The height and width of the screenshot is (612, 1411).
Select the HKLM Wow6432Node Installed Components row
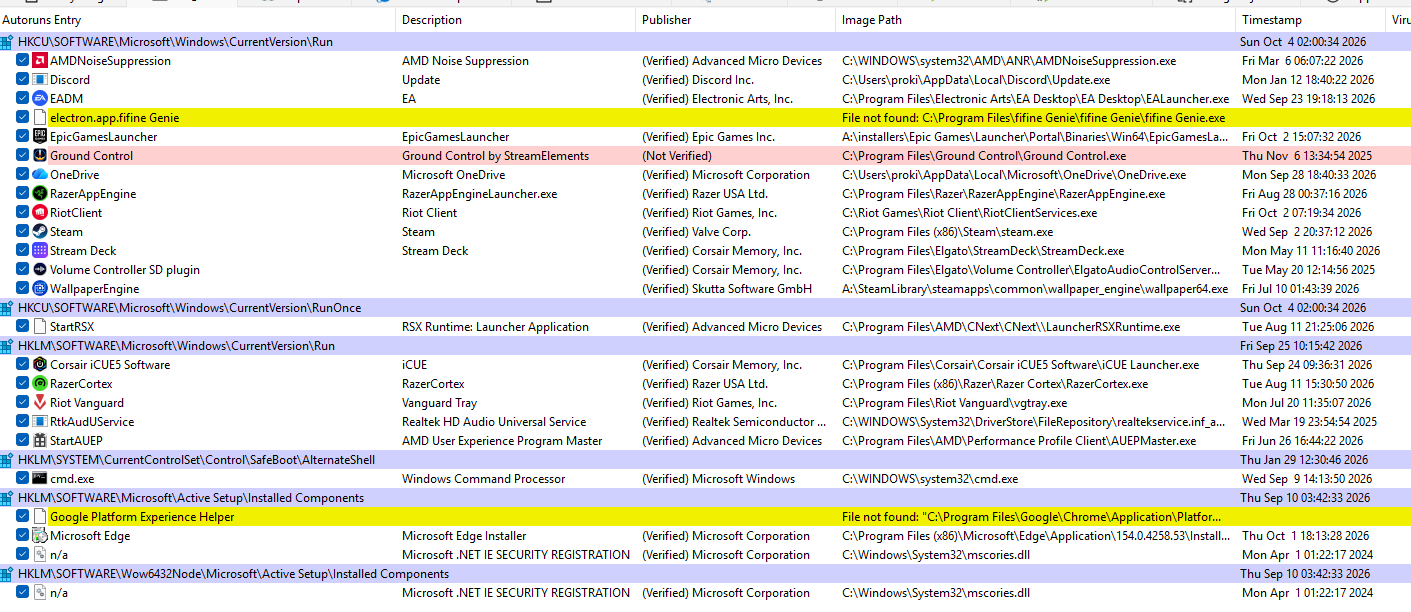tap(705, 574)
